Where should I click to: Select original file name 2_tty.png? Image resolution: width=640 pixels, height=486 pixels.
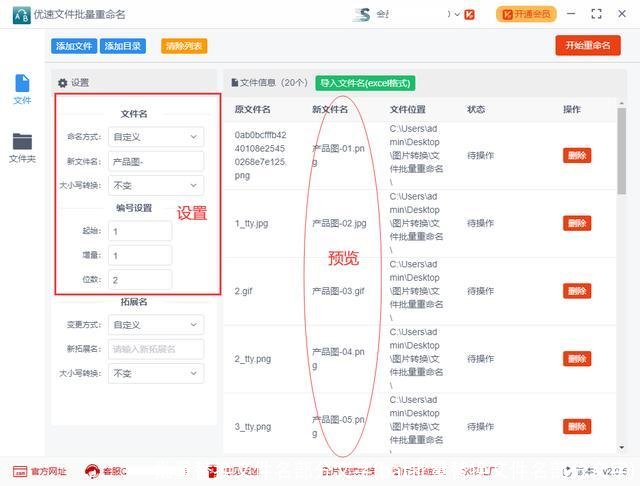253,359
